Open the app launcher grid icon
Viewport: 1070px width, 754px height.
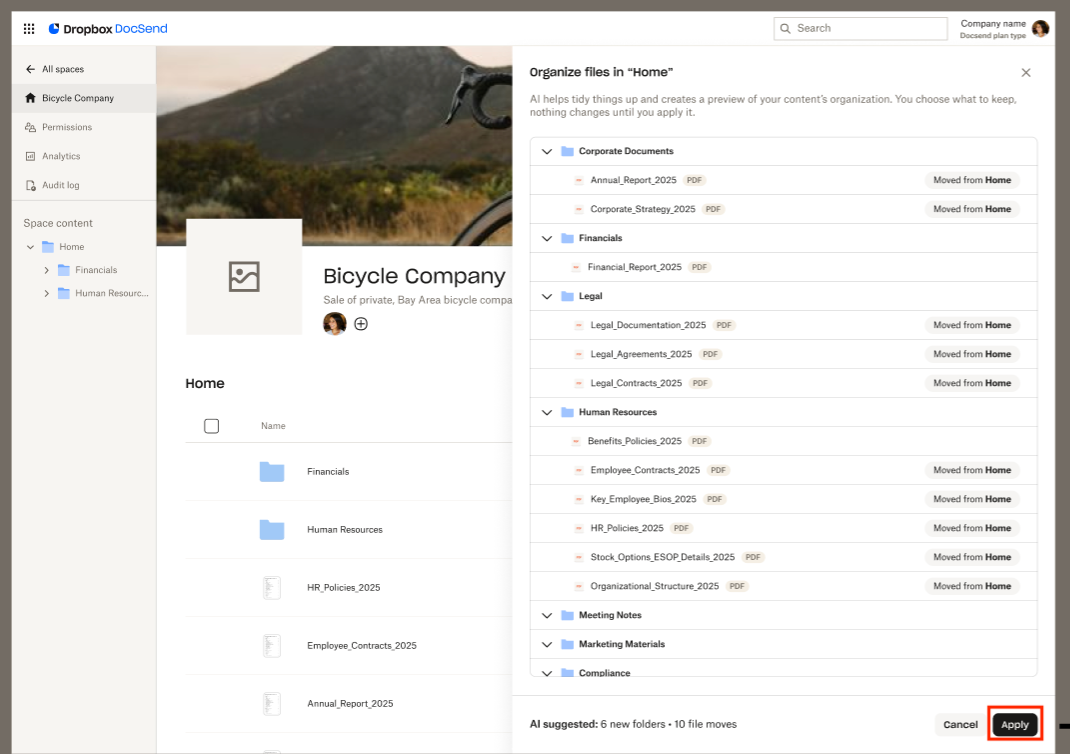click(x=29, y=29)
